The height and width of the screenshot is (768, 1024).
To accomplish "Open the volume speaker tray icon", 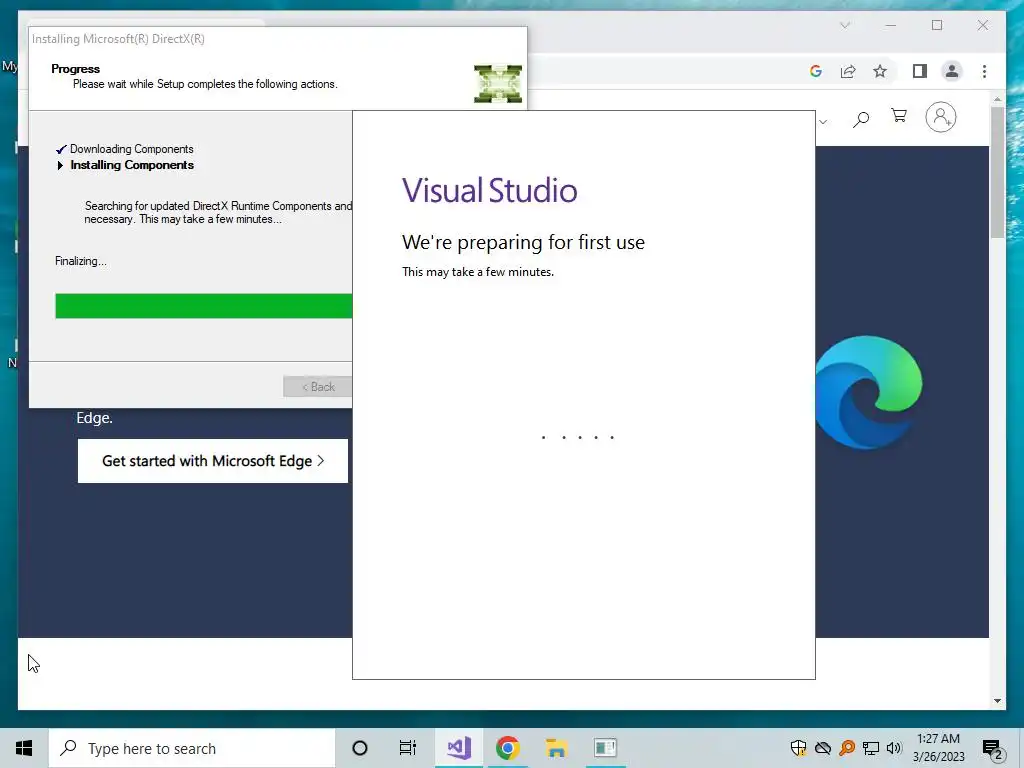I will coord(894,748).
